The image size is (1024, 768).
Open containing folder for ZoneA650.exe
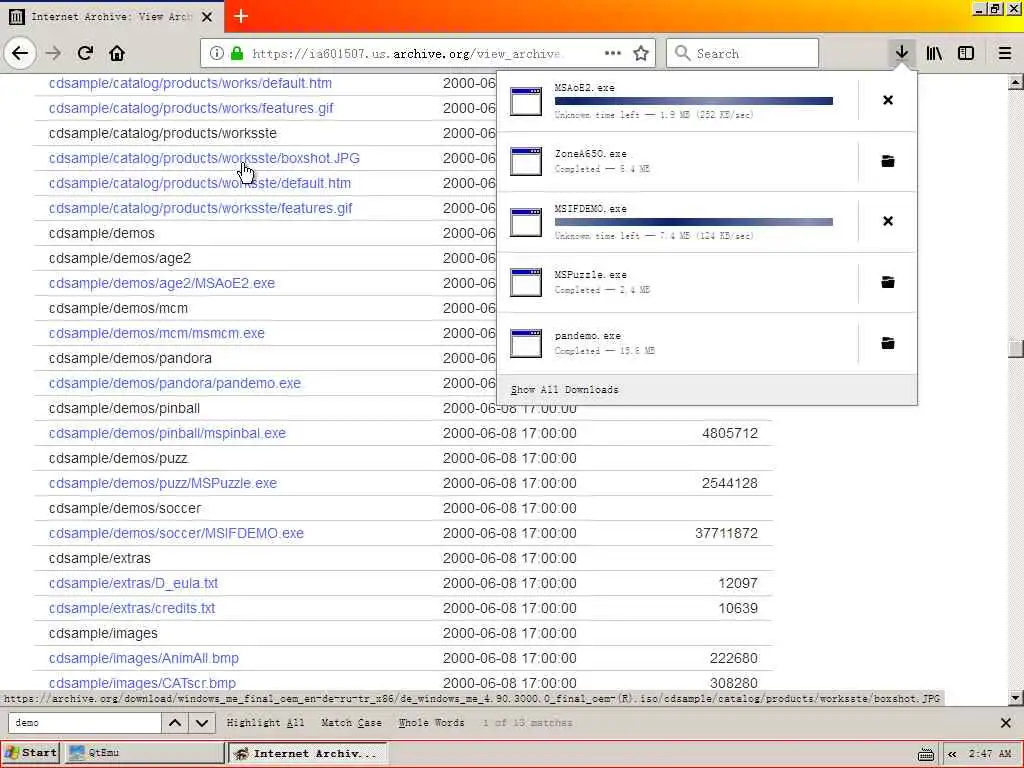coord(888,161)
